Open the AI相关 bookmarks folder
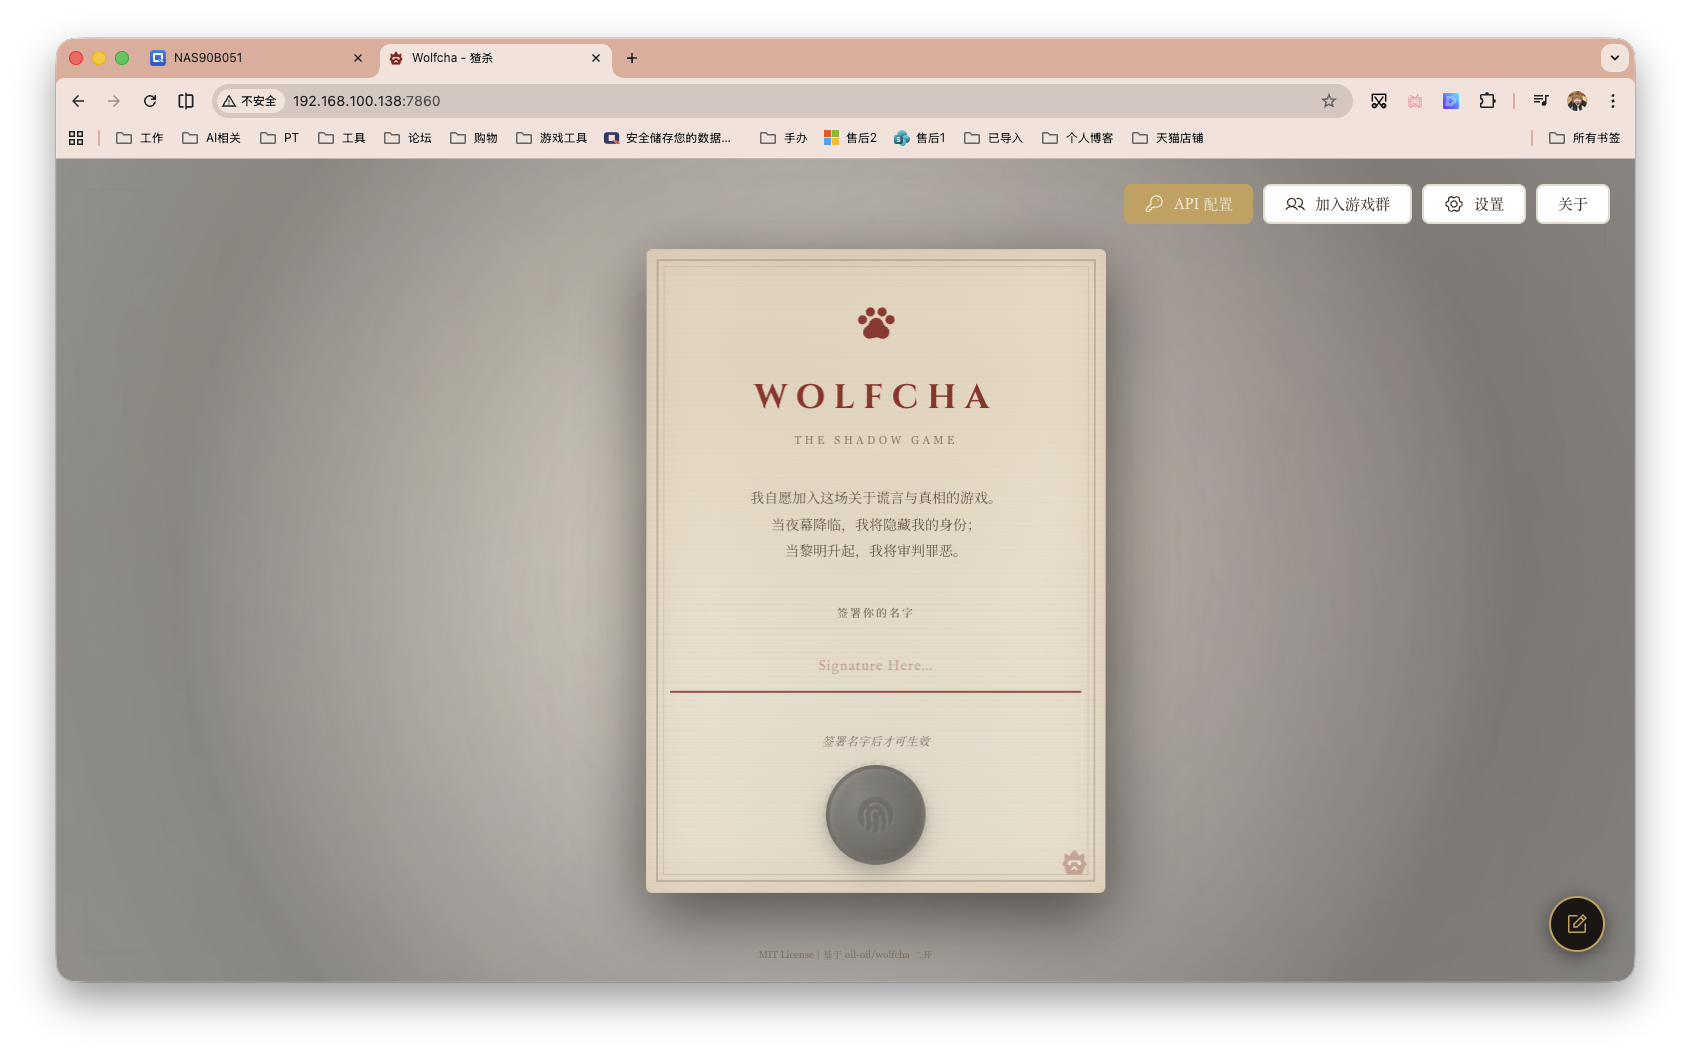Screen dimensions: 1691x1056 click(x=212, y=138)
